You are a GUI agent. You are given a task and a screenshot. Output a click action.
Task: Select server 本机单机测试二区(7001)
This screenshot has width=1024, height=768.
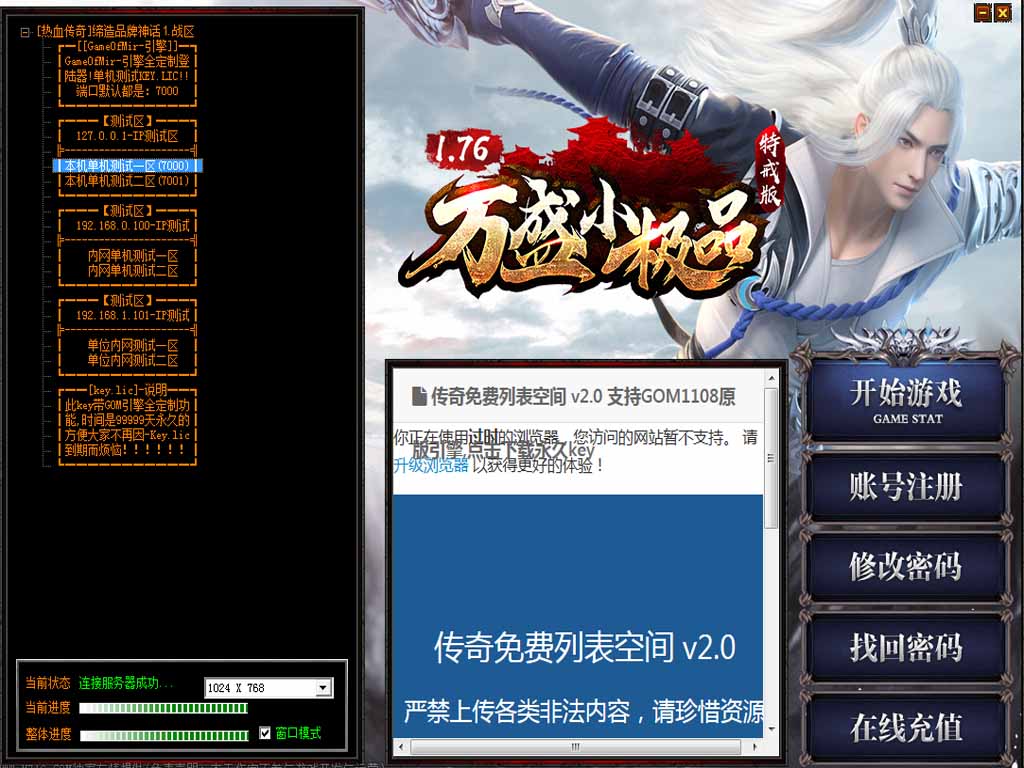coord(127,181)
